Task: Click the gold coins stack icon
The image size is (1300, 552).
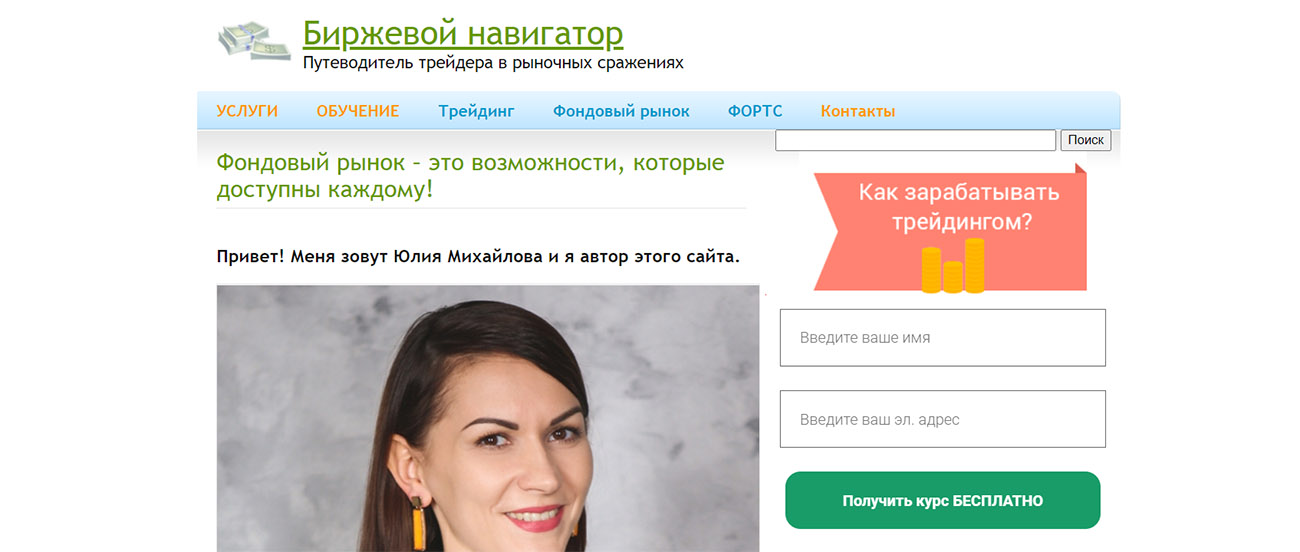Action: tap(952, 266)
